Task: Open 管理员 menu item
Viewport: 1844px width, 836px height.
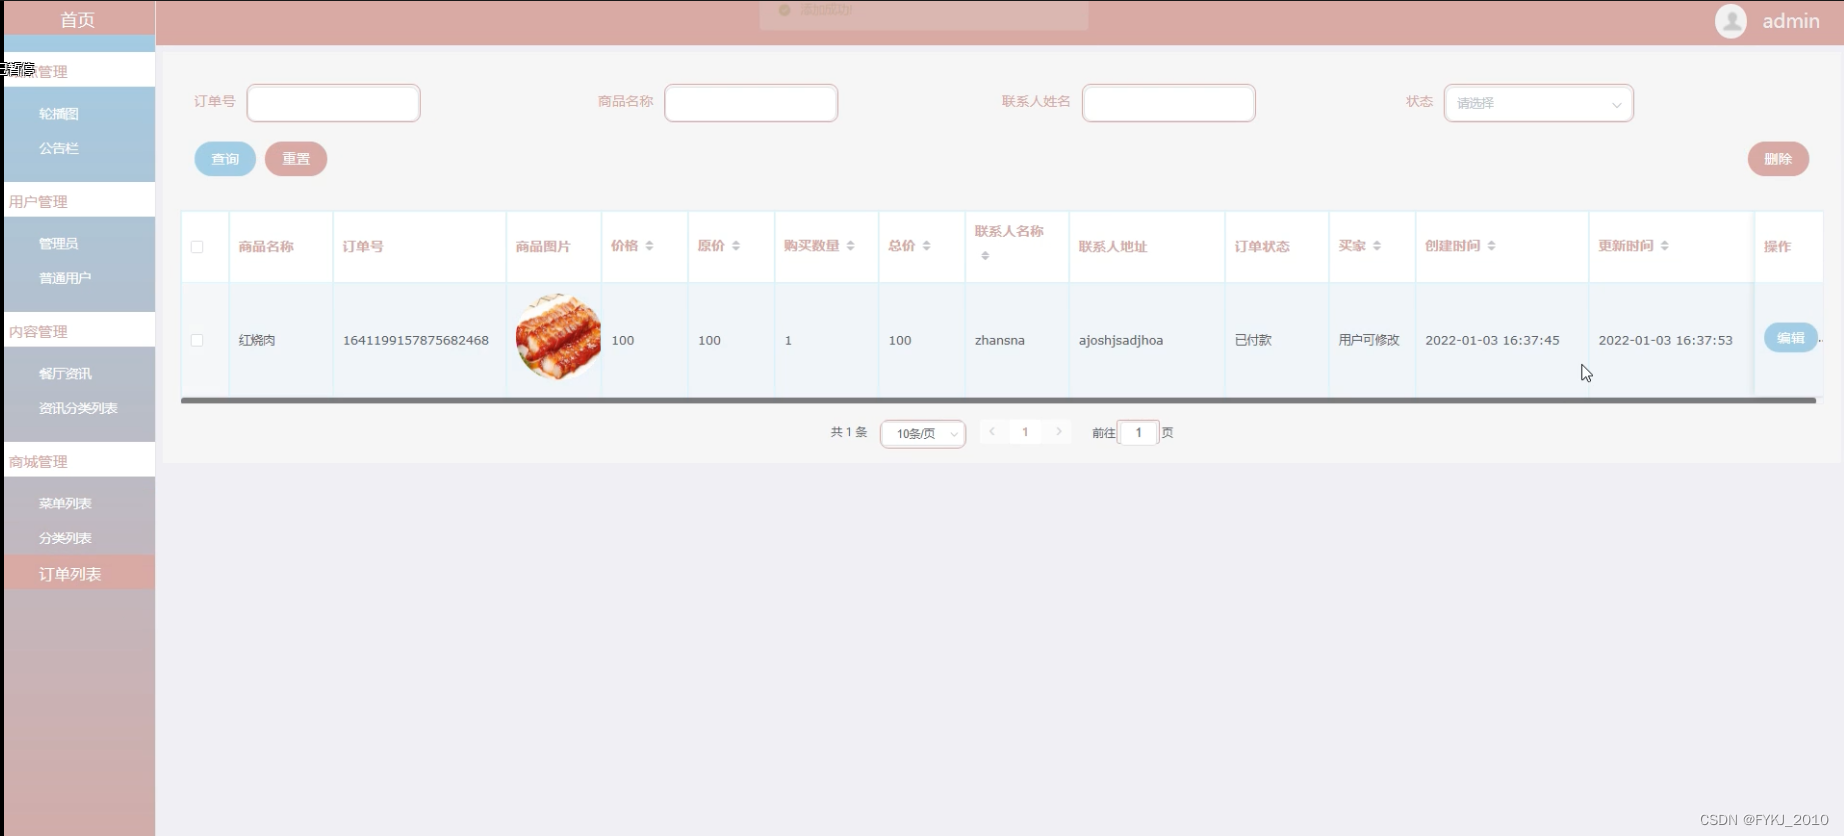Action: click(x=59, y=244)
